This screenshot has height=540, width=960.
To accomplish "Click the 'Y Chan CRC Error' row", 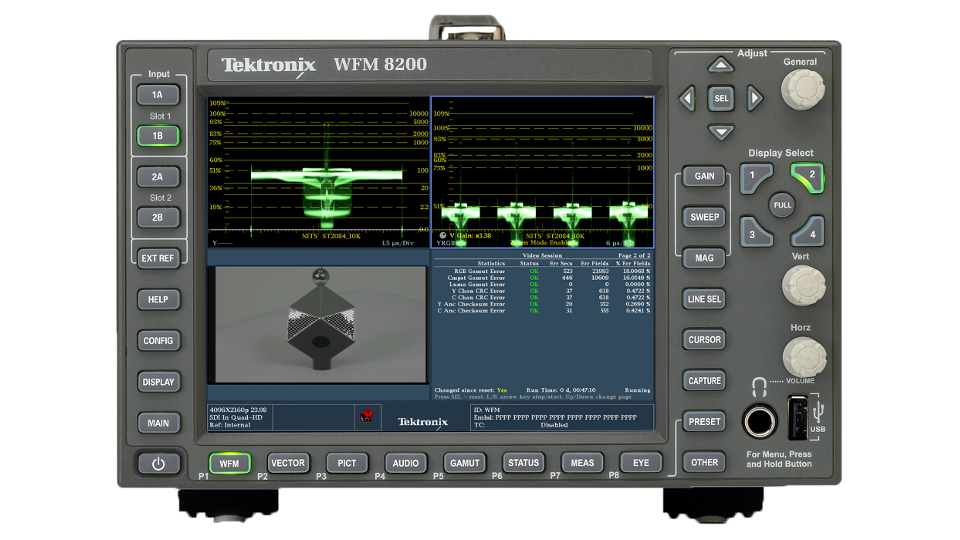I will coord(542,291).
